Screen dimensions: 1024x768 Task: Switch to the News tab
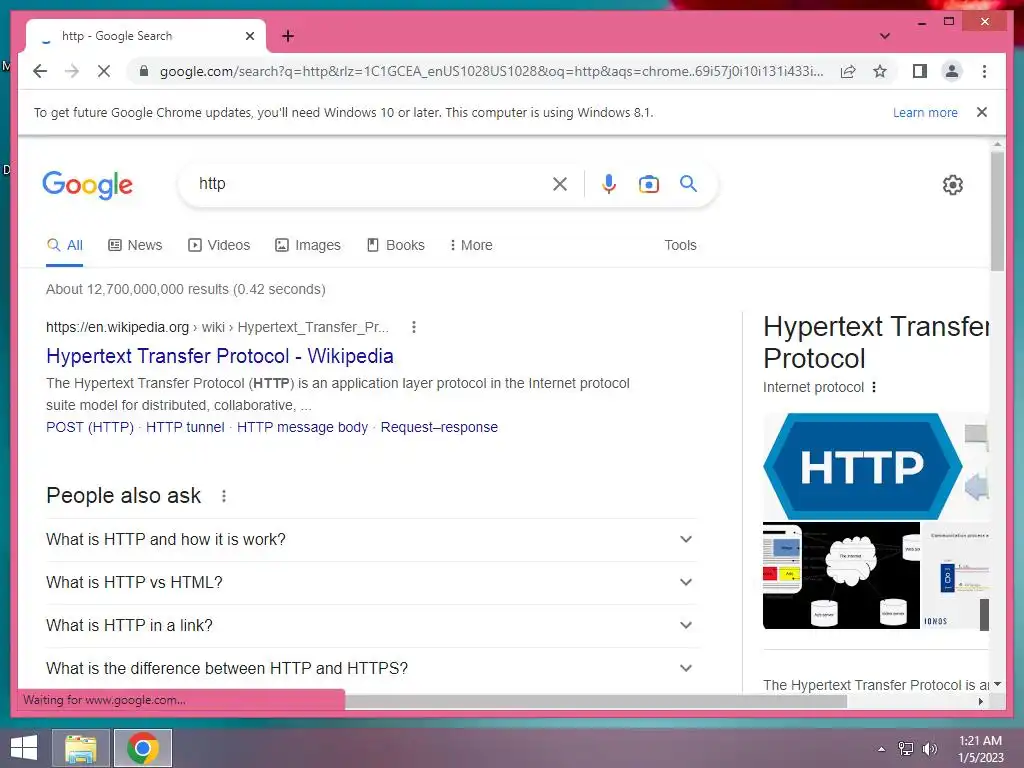[x=135, y=246]
